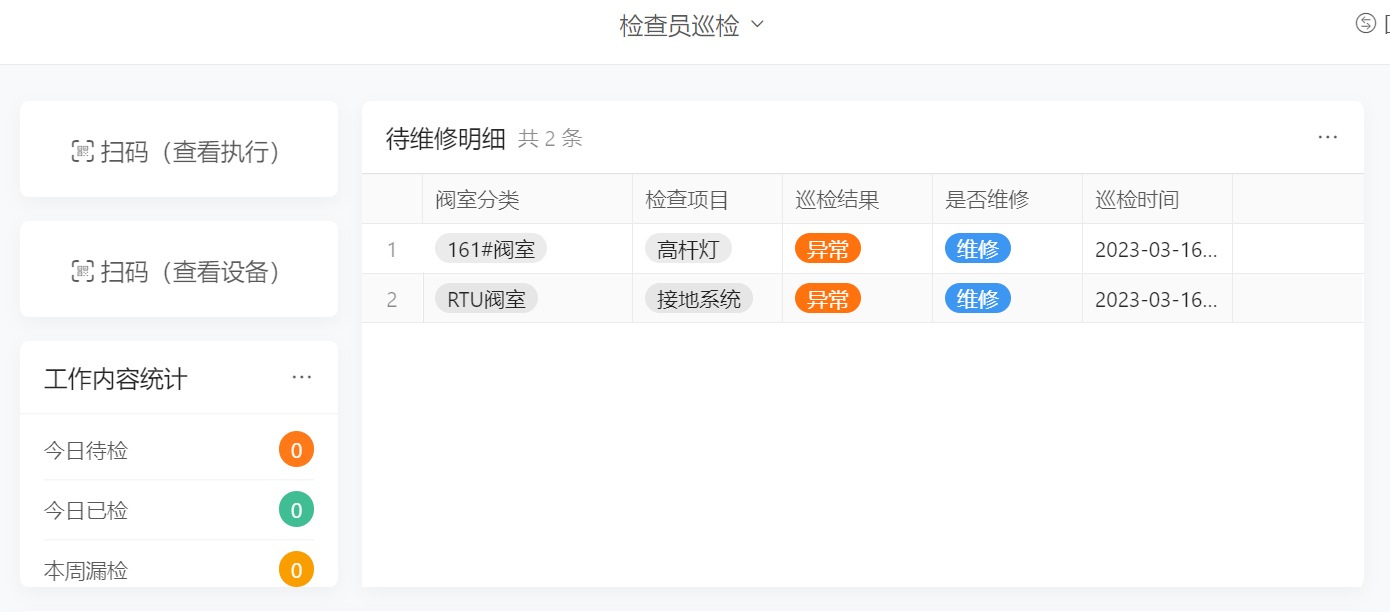Click the 今日待检 orange count badge
The image size is (1390, 612).
pos(296,450)
